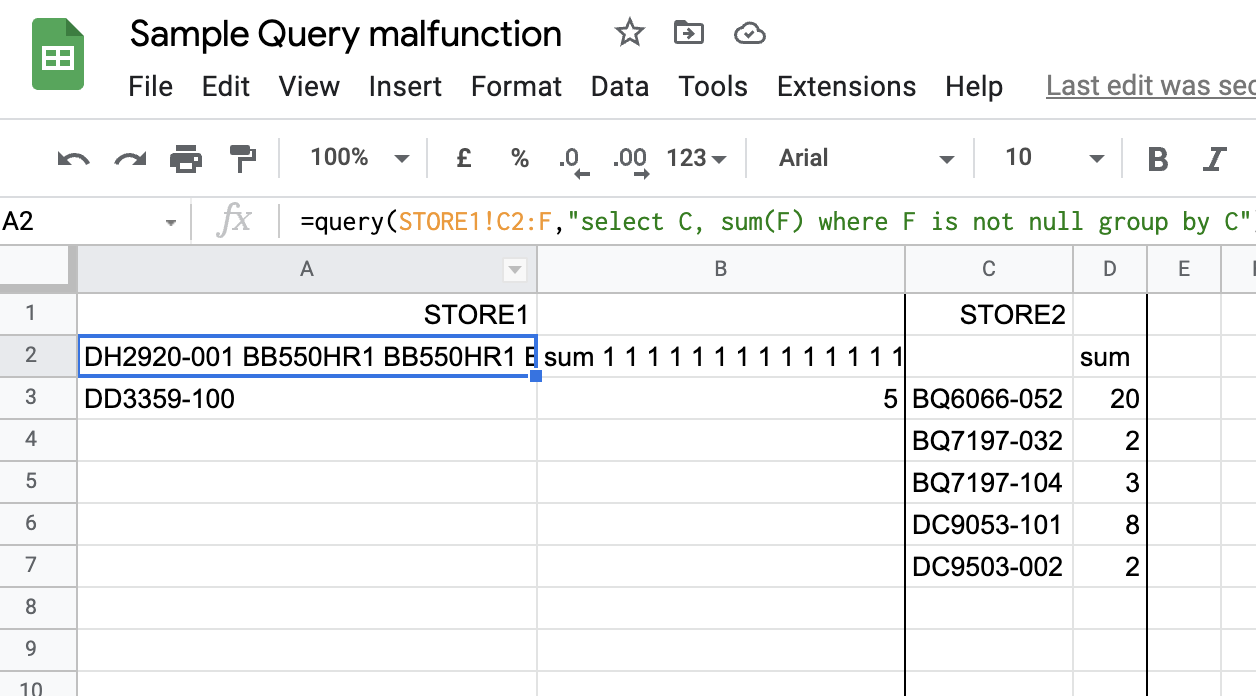Select cell DD3359-100
The height and width of the screenshot is (696, 1256).
coord(307,399)
